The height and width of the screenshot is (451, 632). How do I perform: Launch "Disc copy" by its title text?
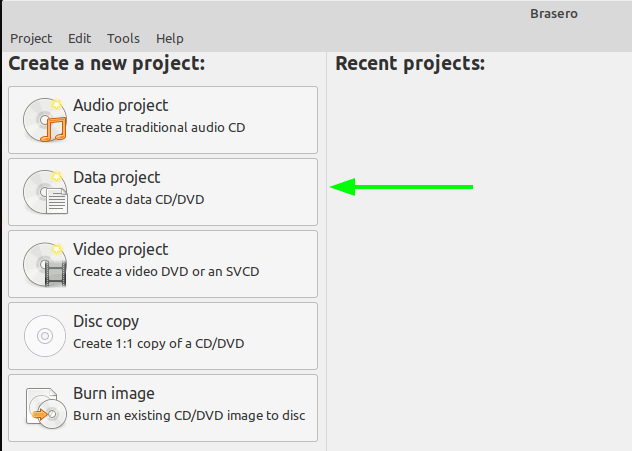pyautogui.click(x=106, y=321)
